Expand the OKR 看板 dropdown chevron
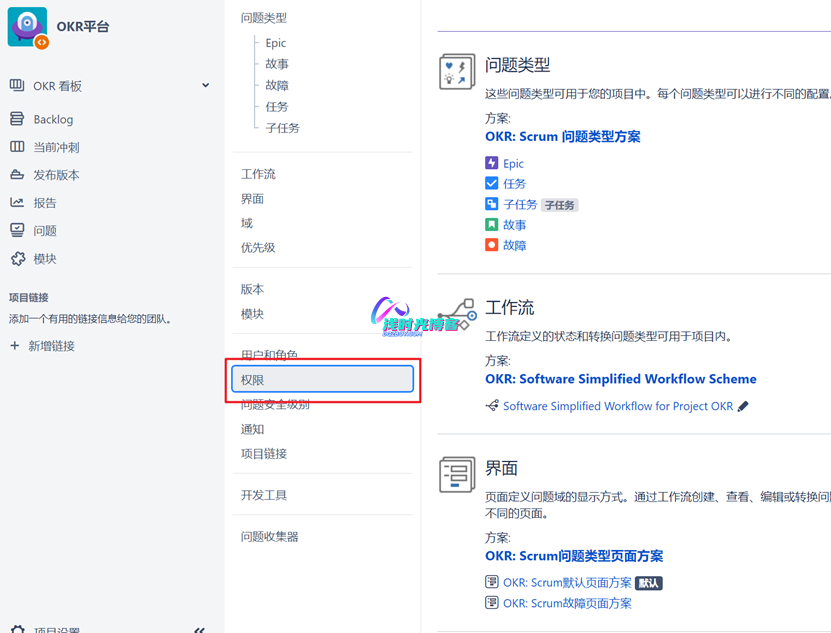 (x=205, y=86)
